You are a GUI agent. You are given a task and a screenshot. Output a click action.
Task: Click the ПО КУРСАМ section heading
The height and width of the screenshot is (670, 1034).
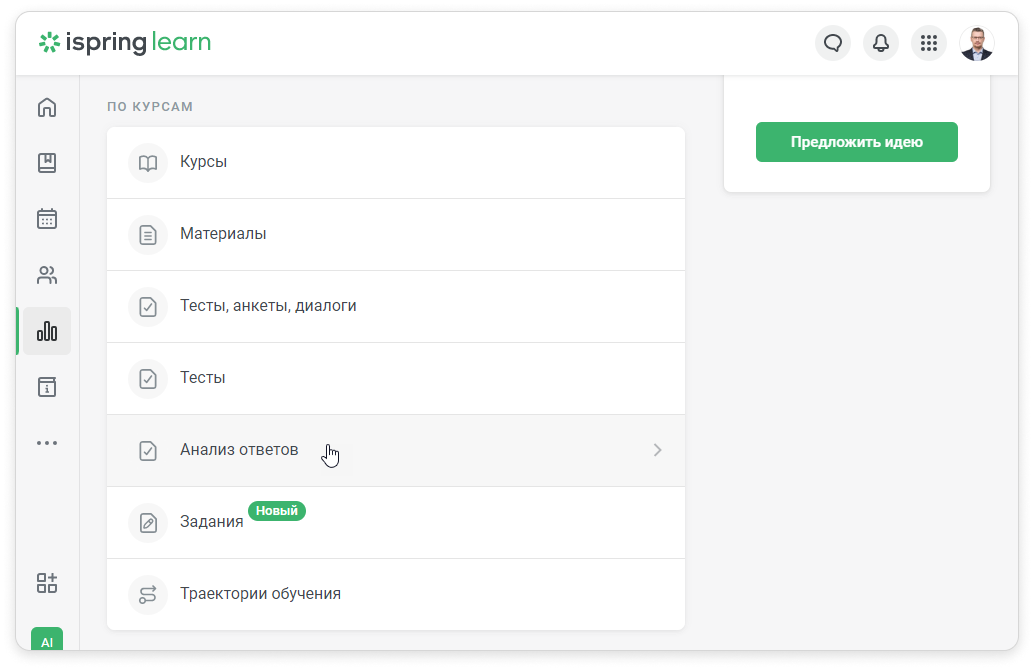(x=150, y=107)
